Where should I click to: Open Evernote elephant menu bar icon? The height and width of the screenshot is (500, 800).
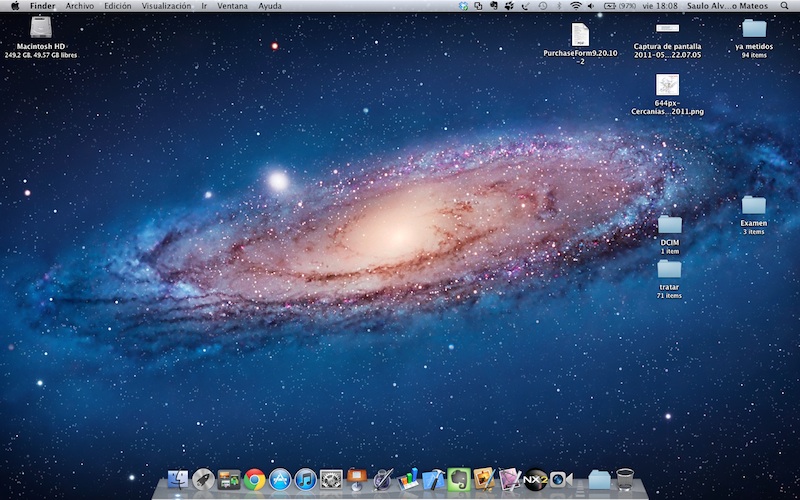click(493, 6)
